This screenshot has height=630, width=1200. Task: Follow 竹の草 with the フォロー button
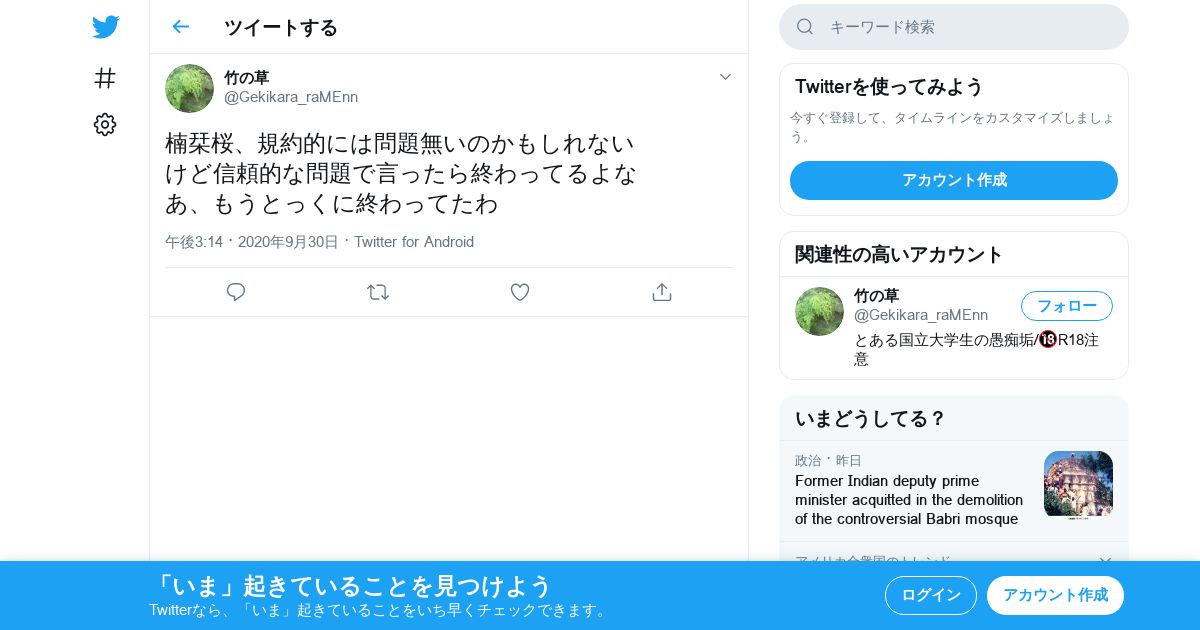pos(1067,306)
